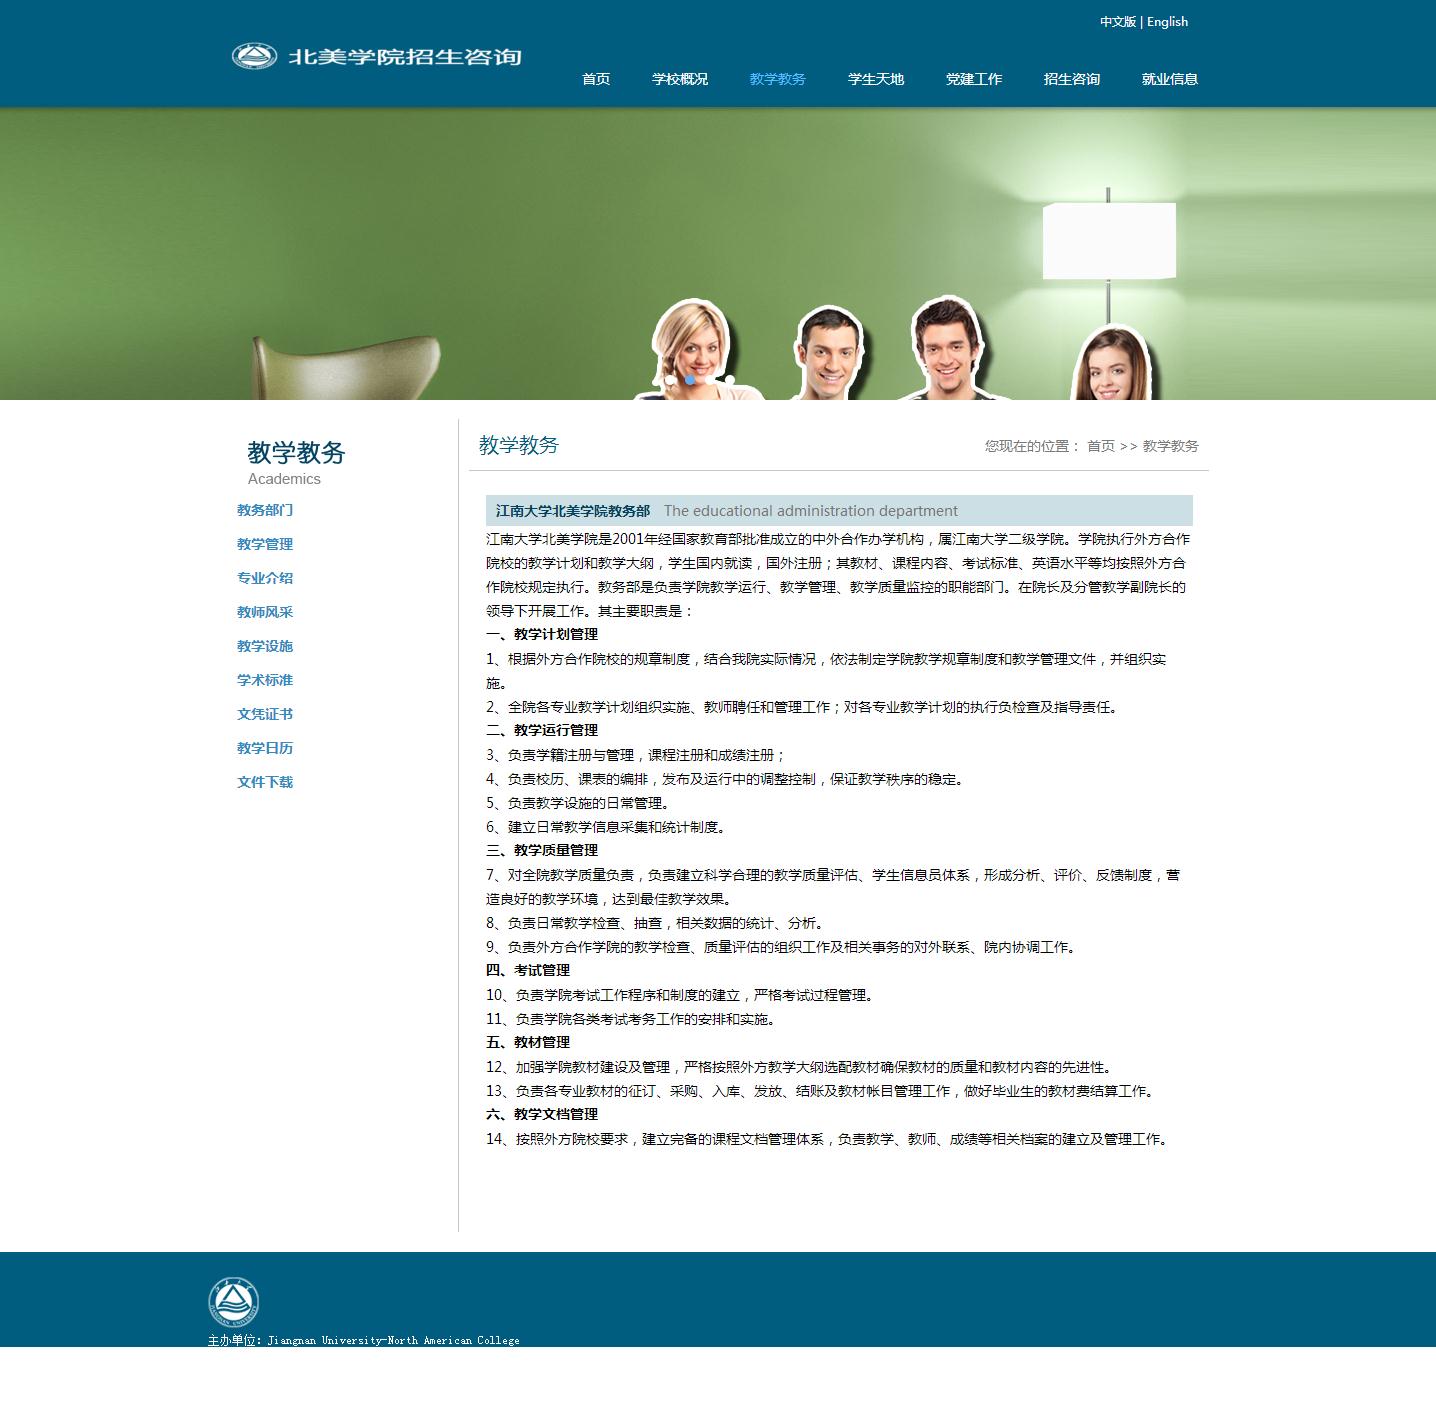Select the active blue carousel dot
1436x1424 pixels.
click(690, 380)
